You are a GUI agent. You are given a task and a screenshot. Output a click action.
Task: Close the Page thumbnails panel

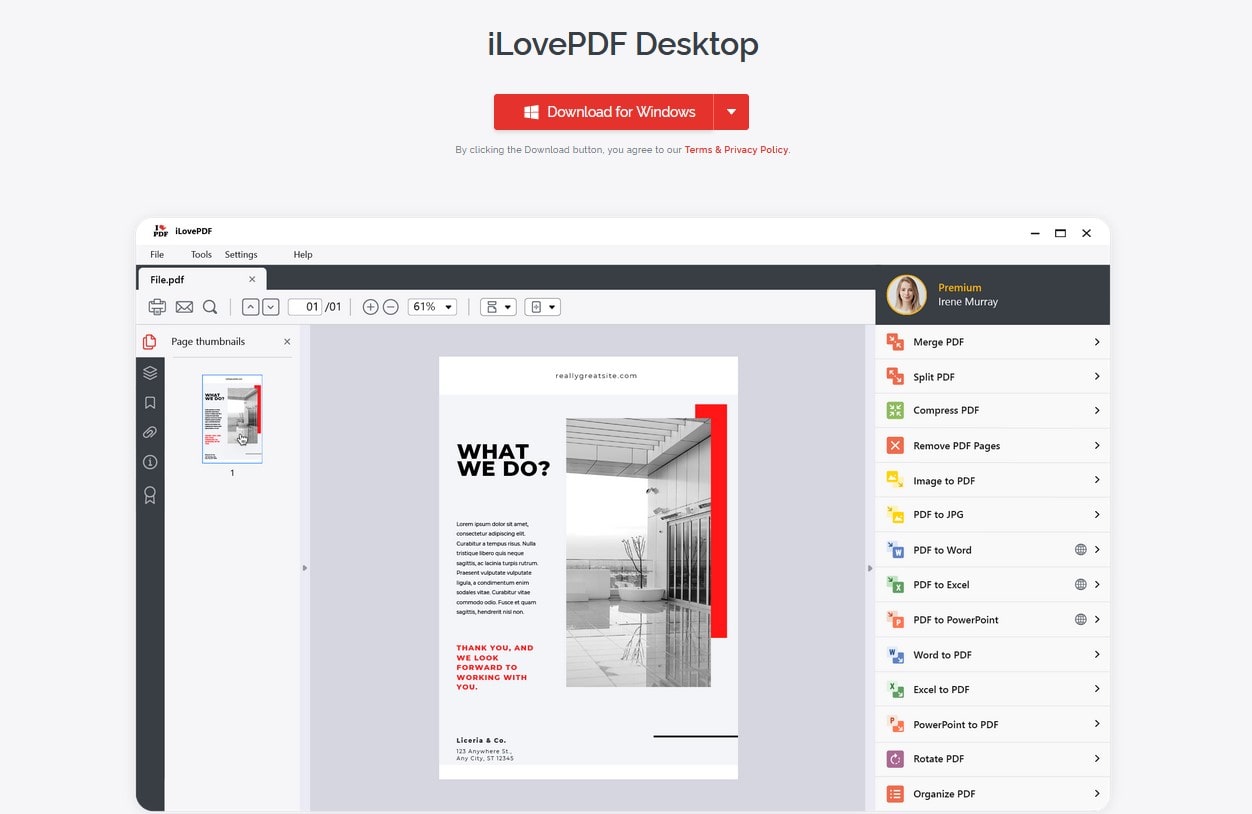(x=287, y=342)
